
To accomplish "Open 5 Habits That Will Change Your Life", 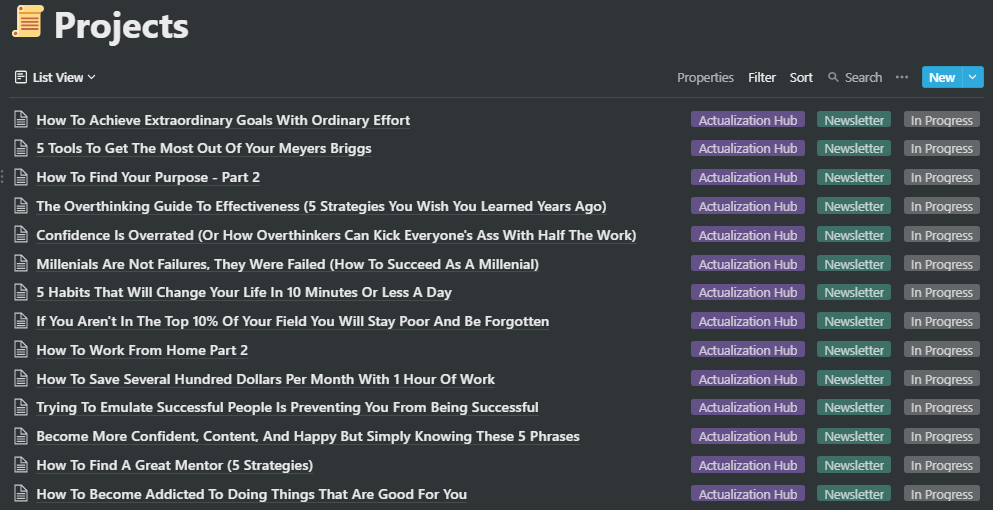I will 244,293.
